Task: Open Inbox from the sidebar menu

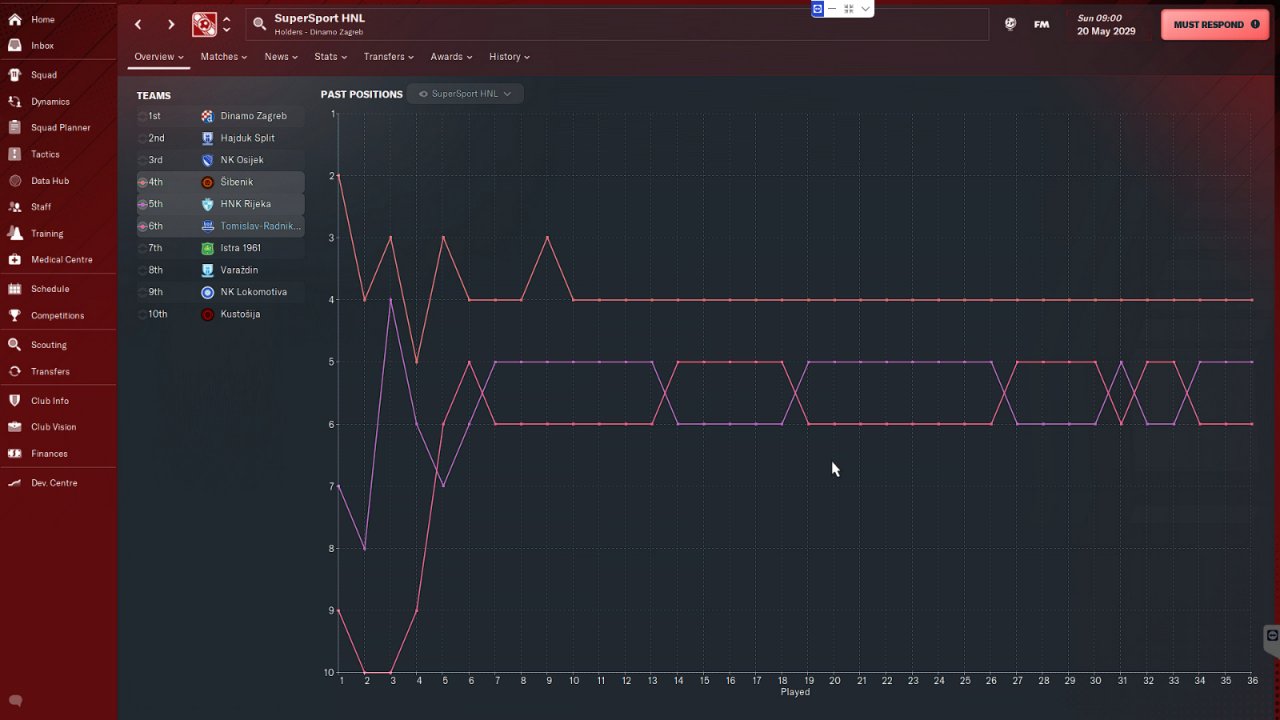Action: (x=42, y=45)
